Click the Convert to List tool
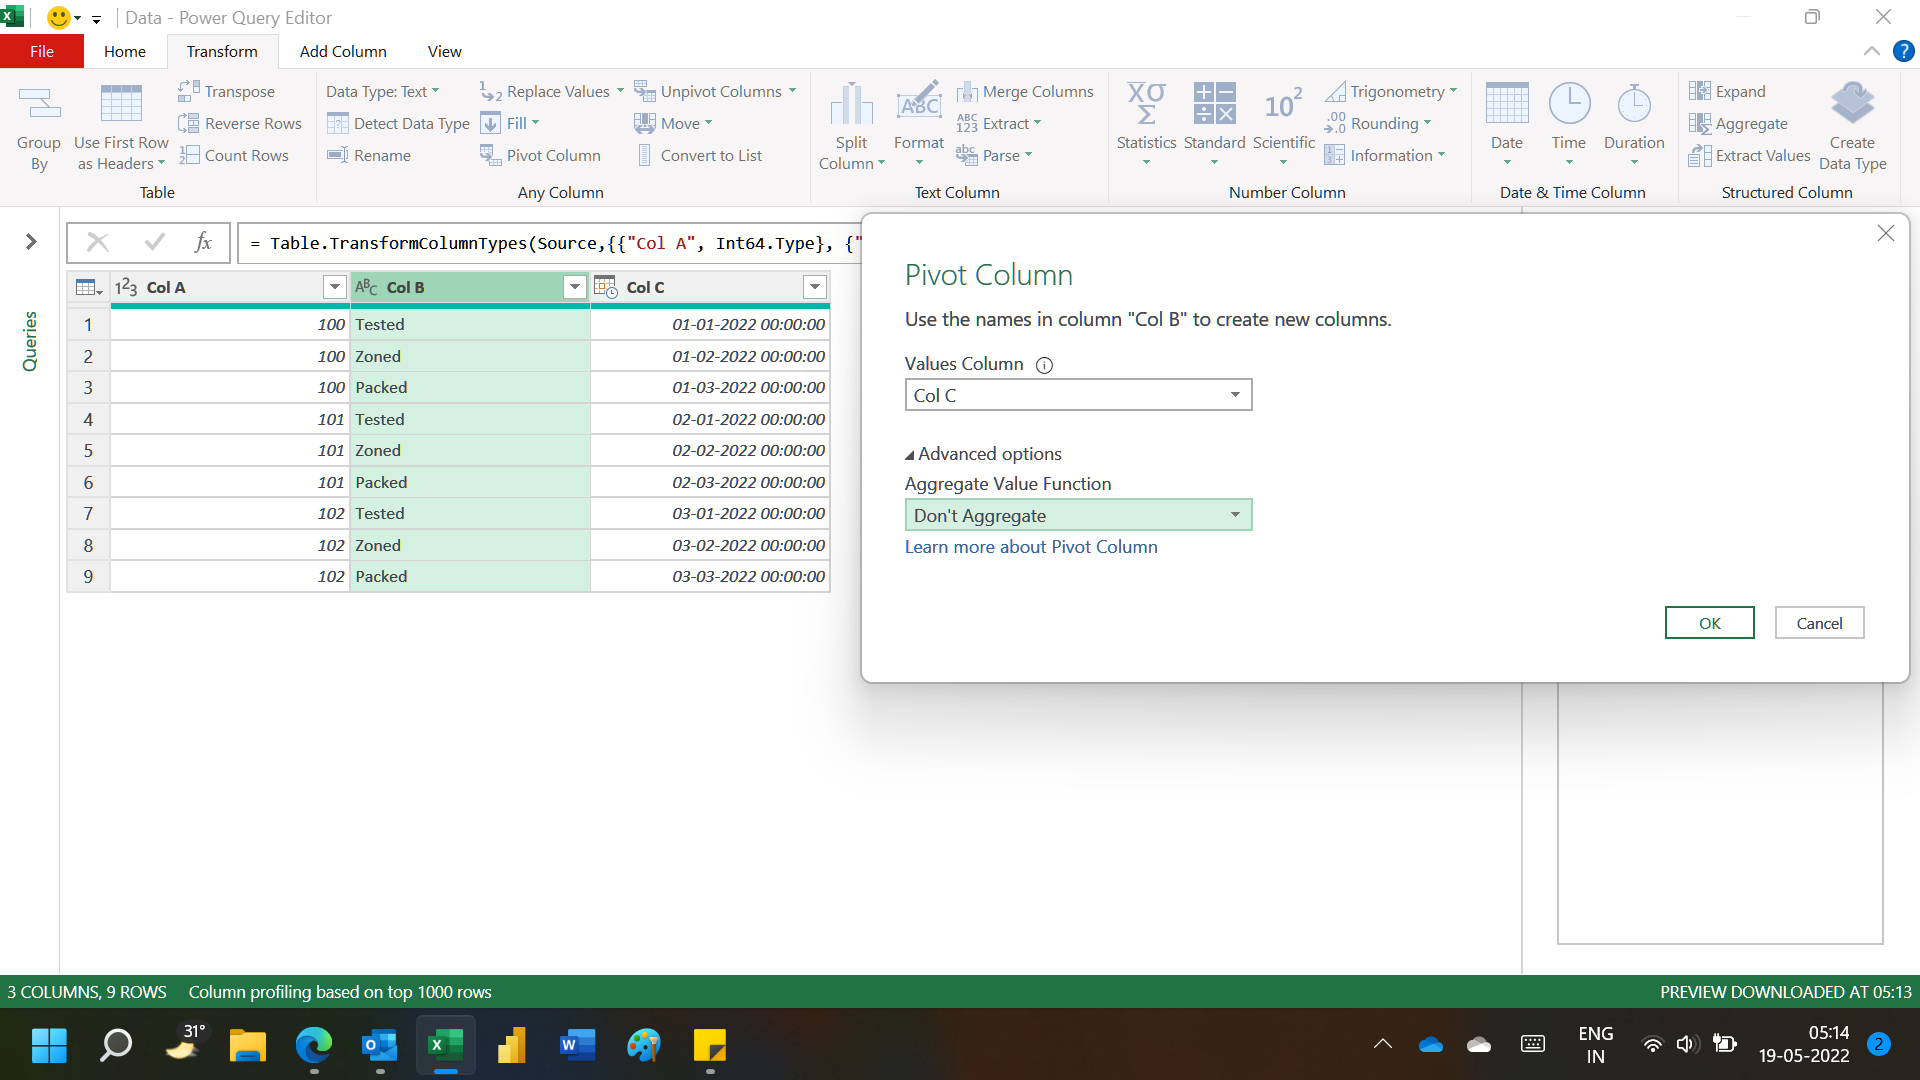Viewport: 1920px width, 1080px height. click(x=698, y=155)
